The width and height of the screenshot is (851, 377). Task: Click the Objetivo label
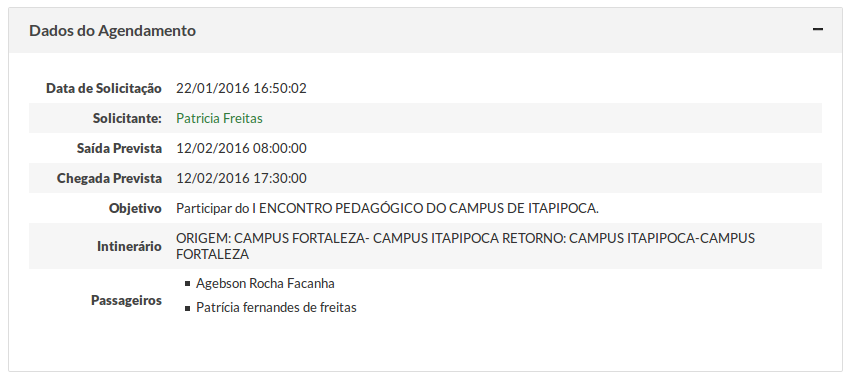(135, 208)
